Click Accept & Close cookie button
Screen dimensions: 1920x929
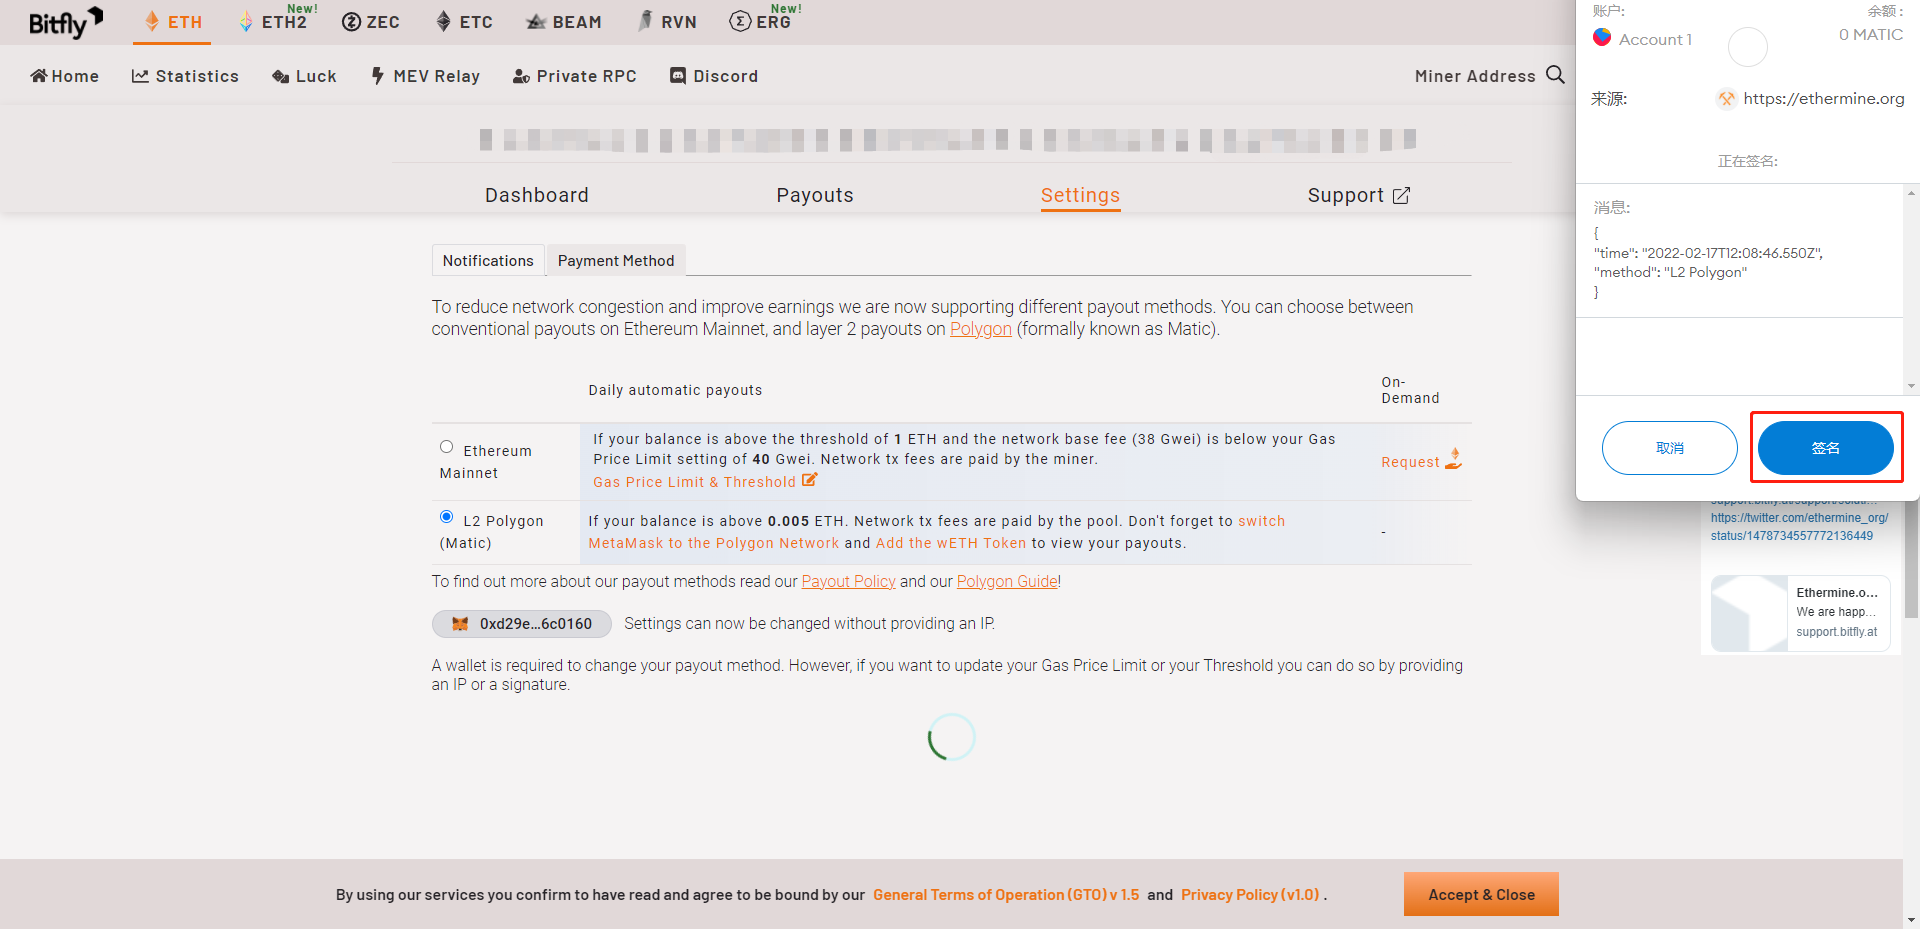[x=1481, y=894]
